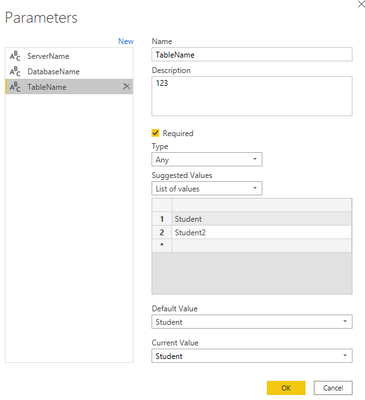Open the Type dropdown set to Any
Viewport: 365px width, 400px height.
point(207,159)
